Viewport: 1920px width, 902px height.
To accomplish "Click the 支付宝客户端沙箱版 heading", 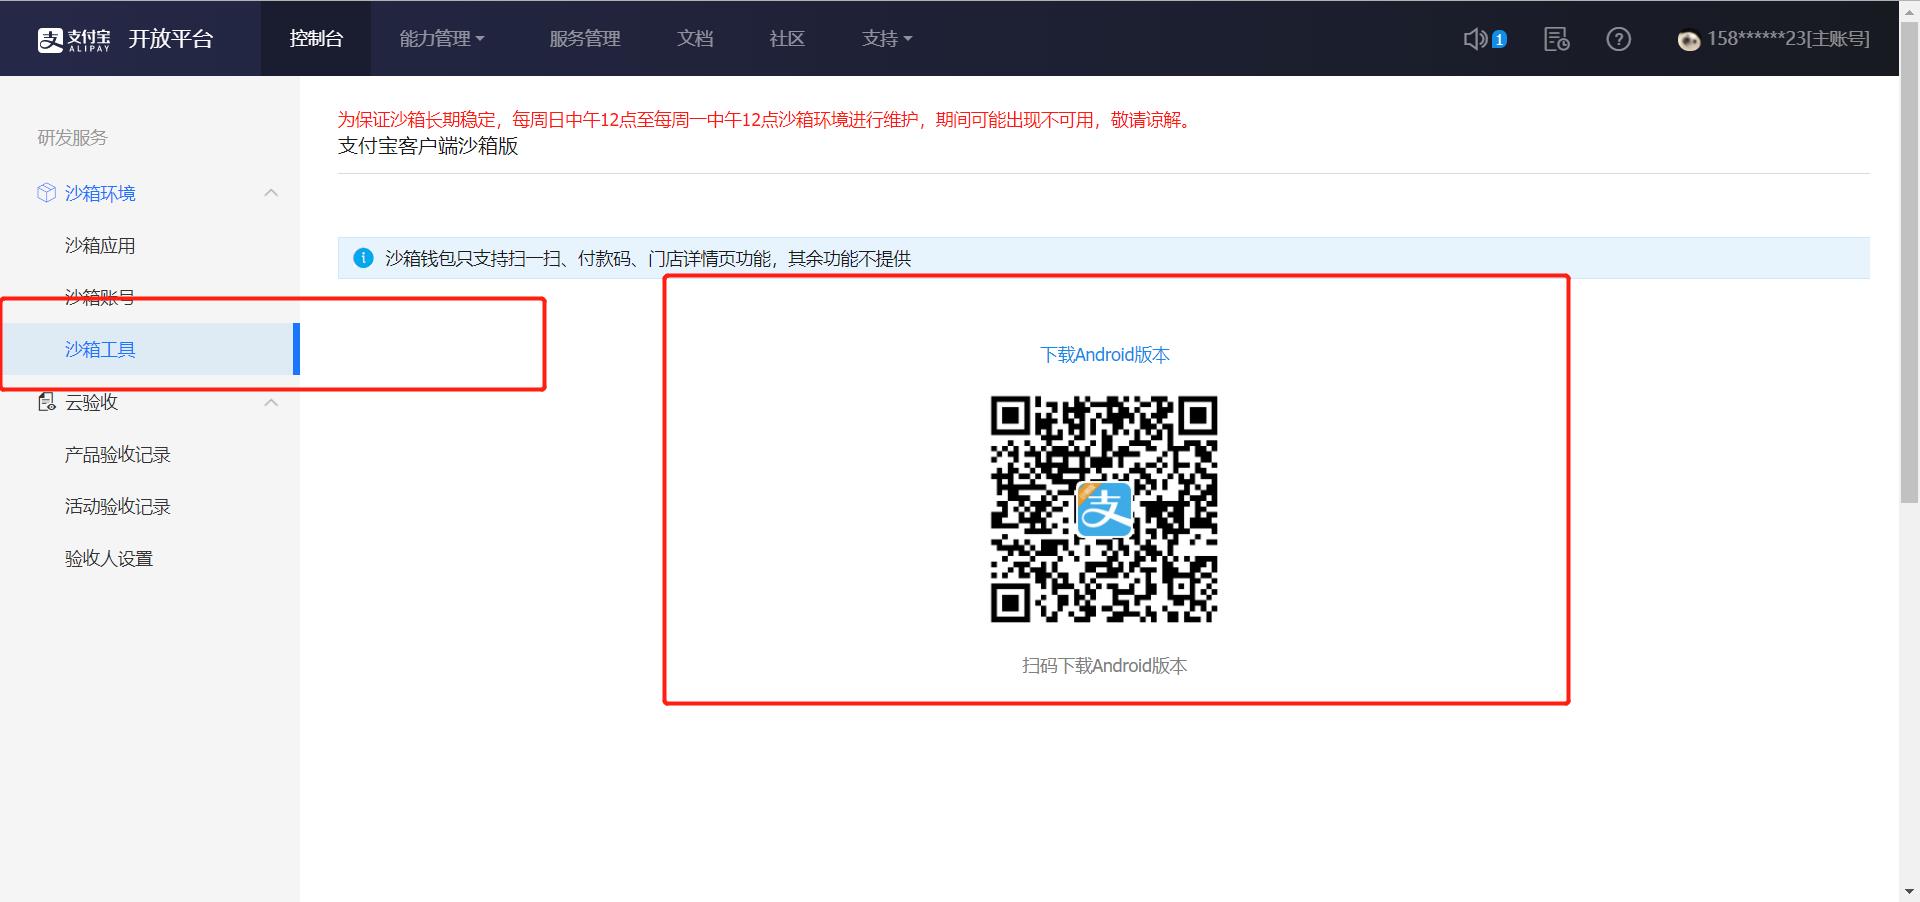I will [x=428, y=146].
